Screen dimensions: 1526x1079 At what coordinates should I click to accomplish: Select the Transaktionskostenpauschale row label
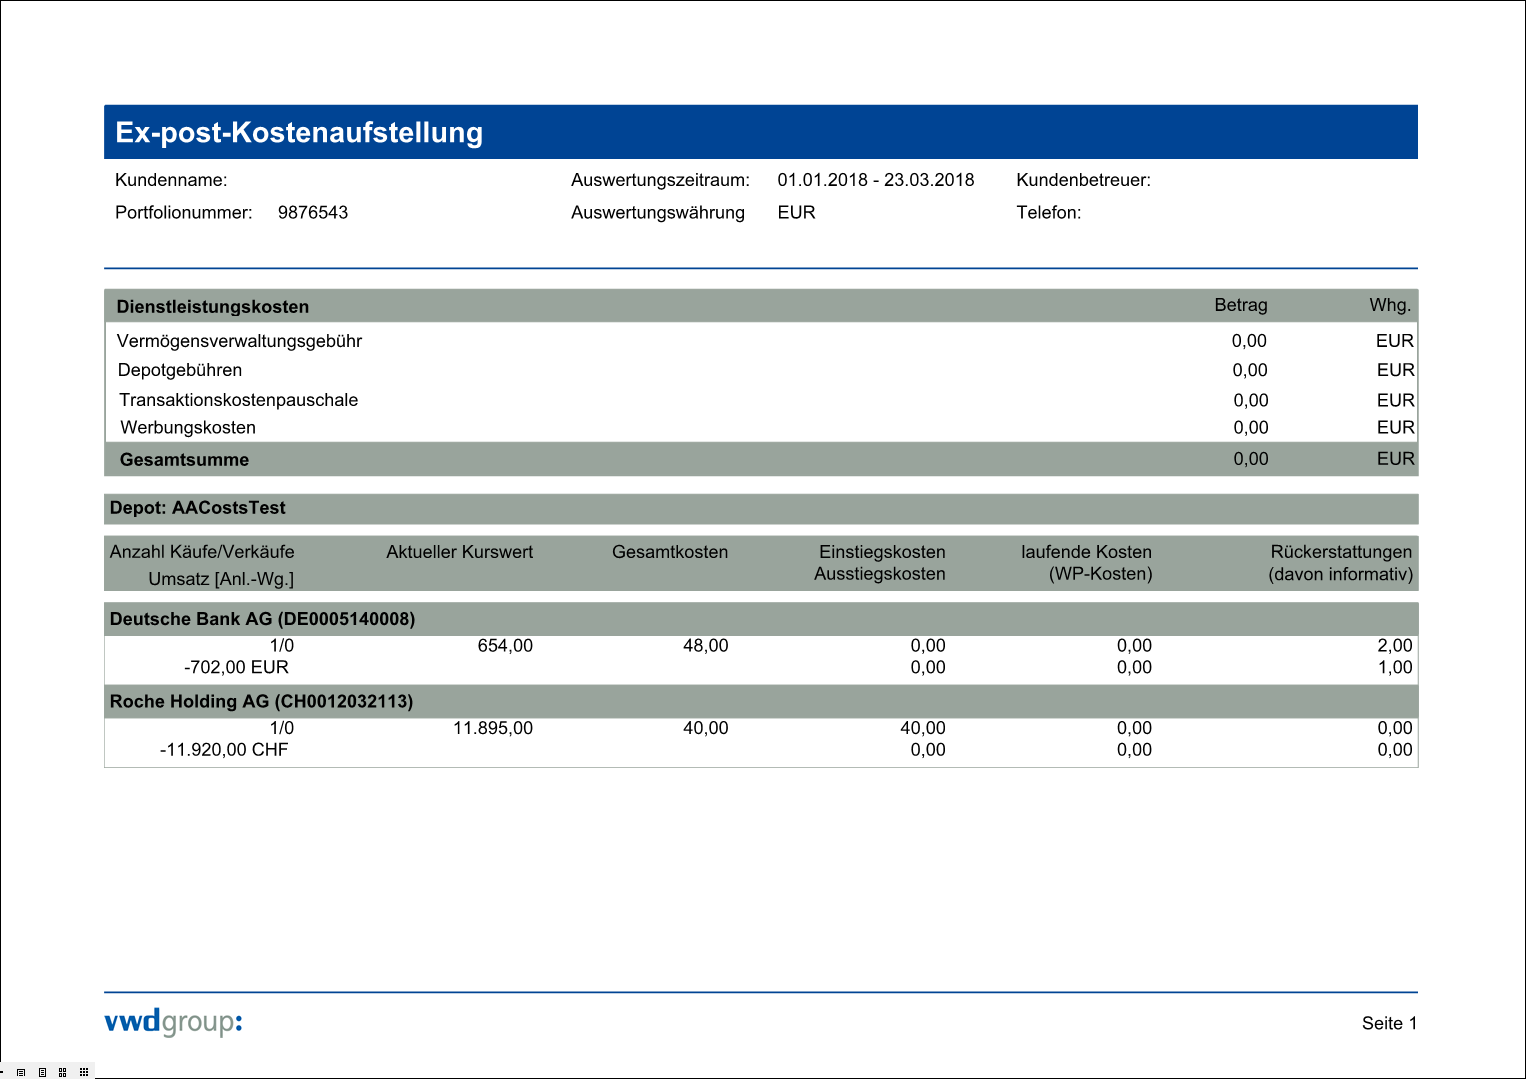(238, 400)
